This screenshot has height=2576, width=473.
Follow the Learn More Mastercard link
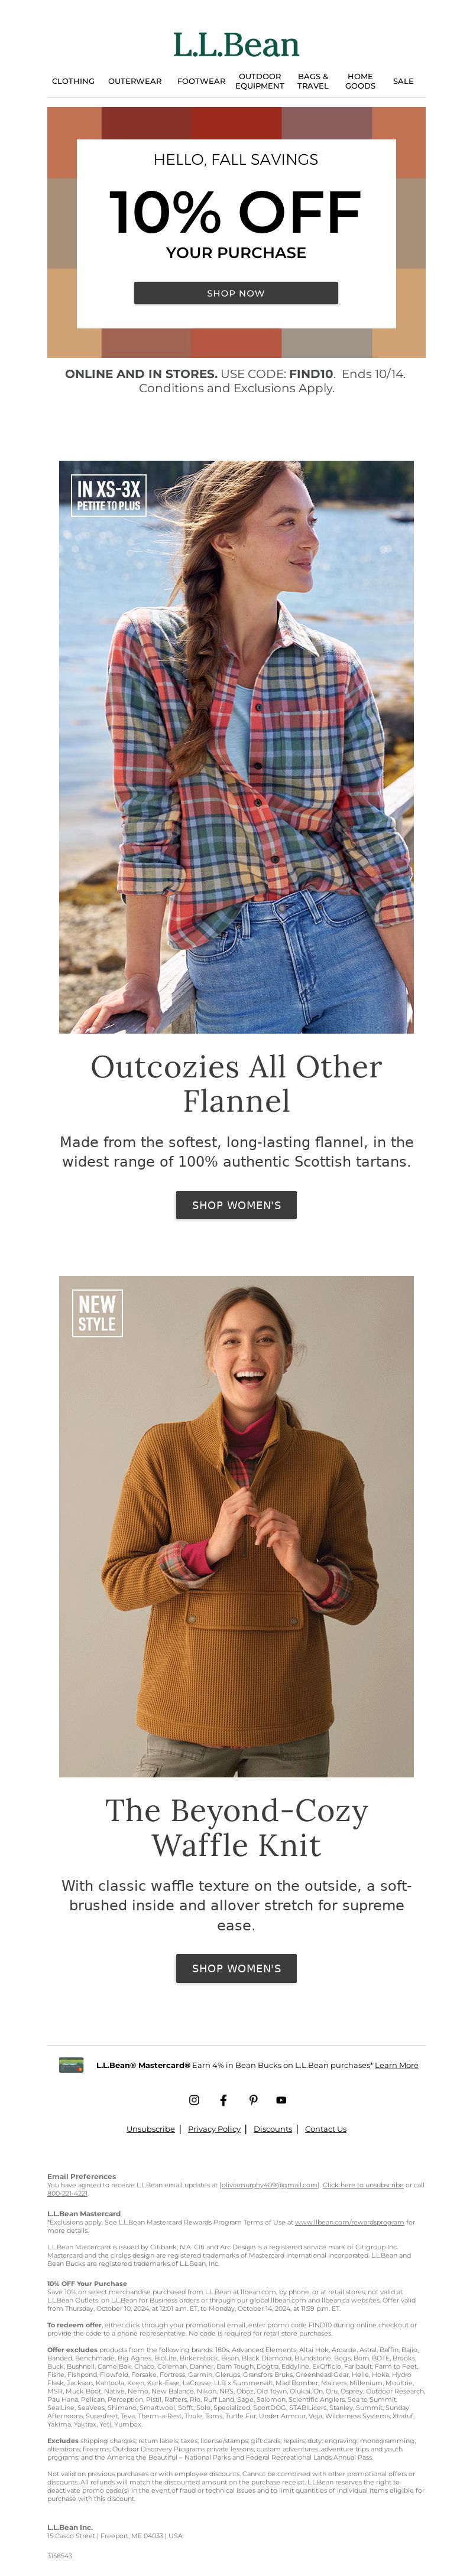pos(397,2065)
